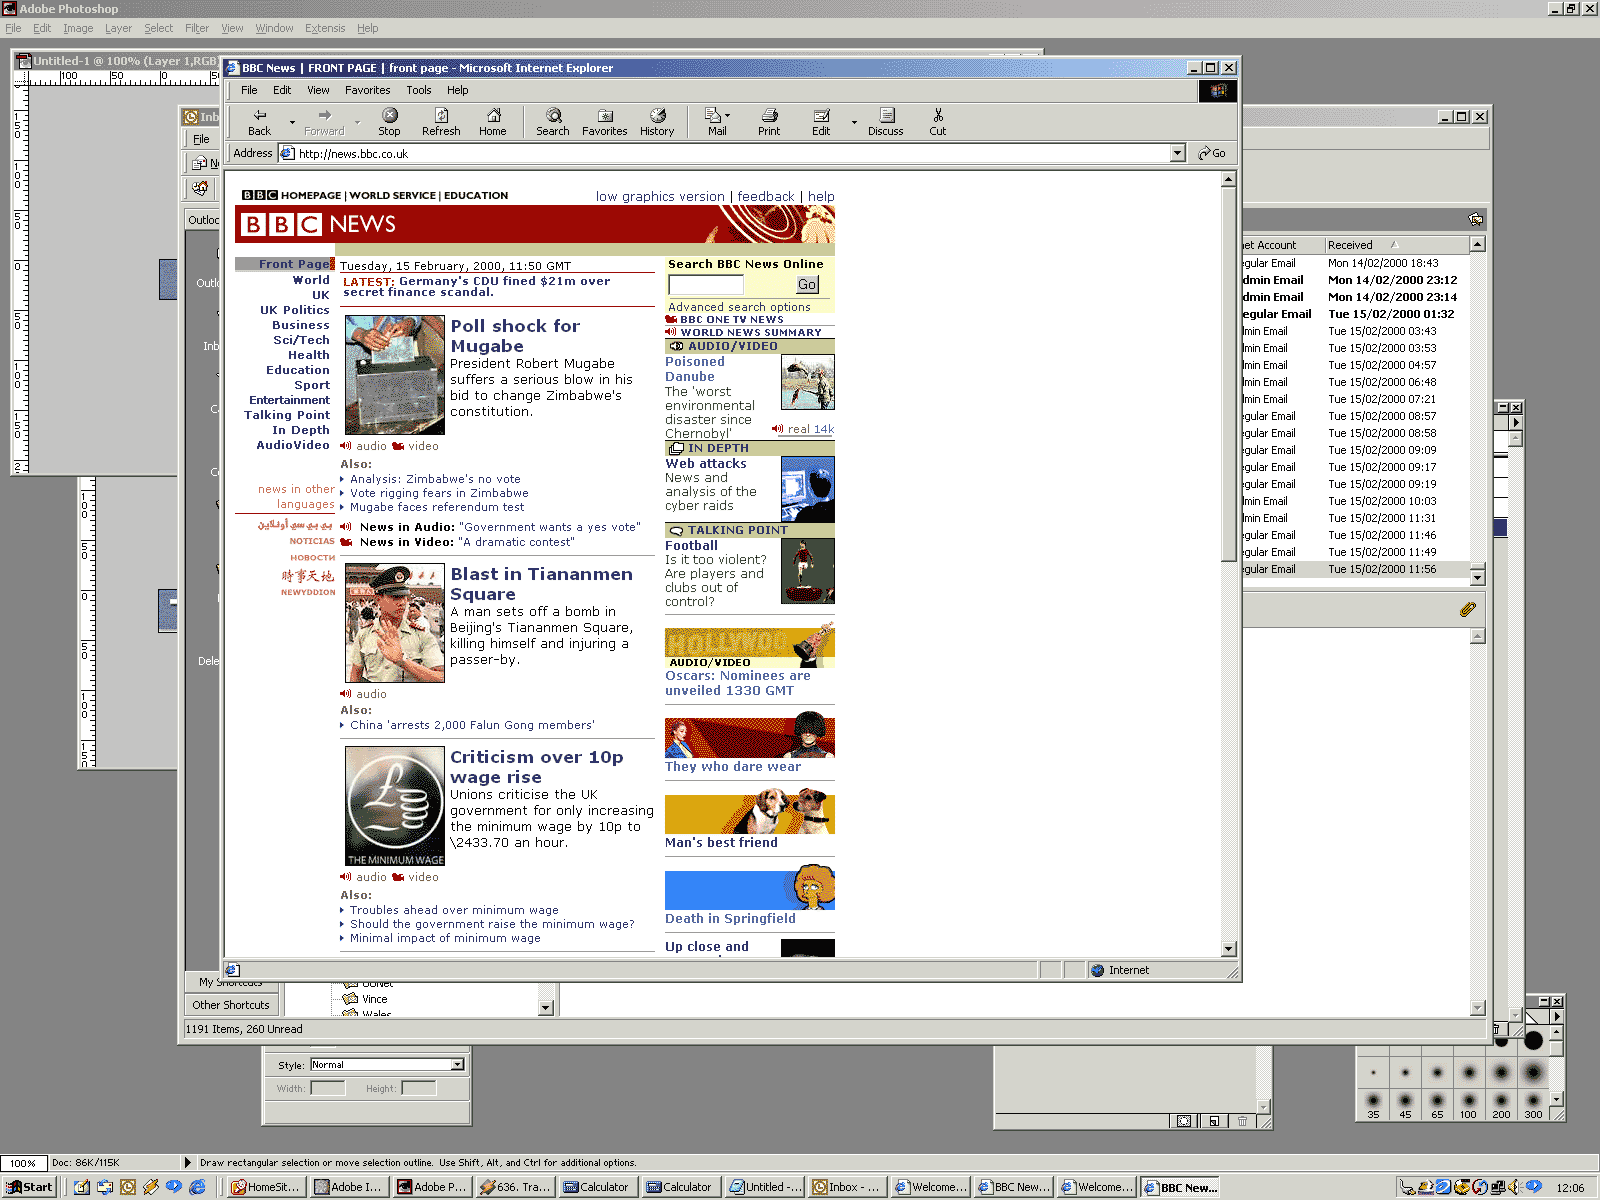Click the IE page scroll-down arrow
This screenshot has width=1600, height=1200.
point(1228,948)
